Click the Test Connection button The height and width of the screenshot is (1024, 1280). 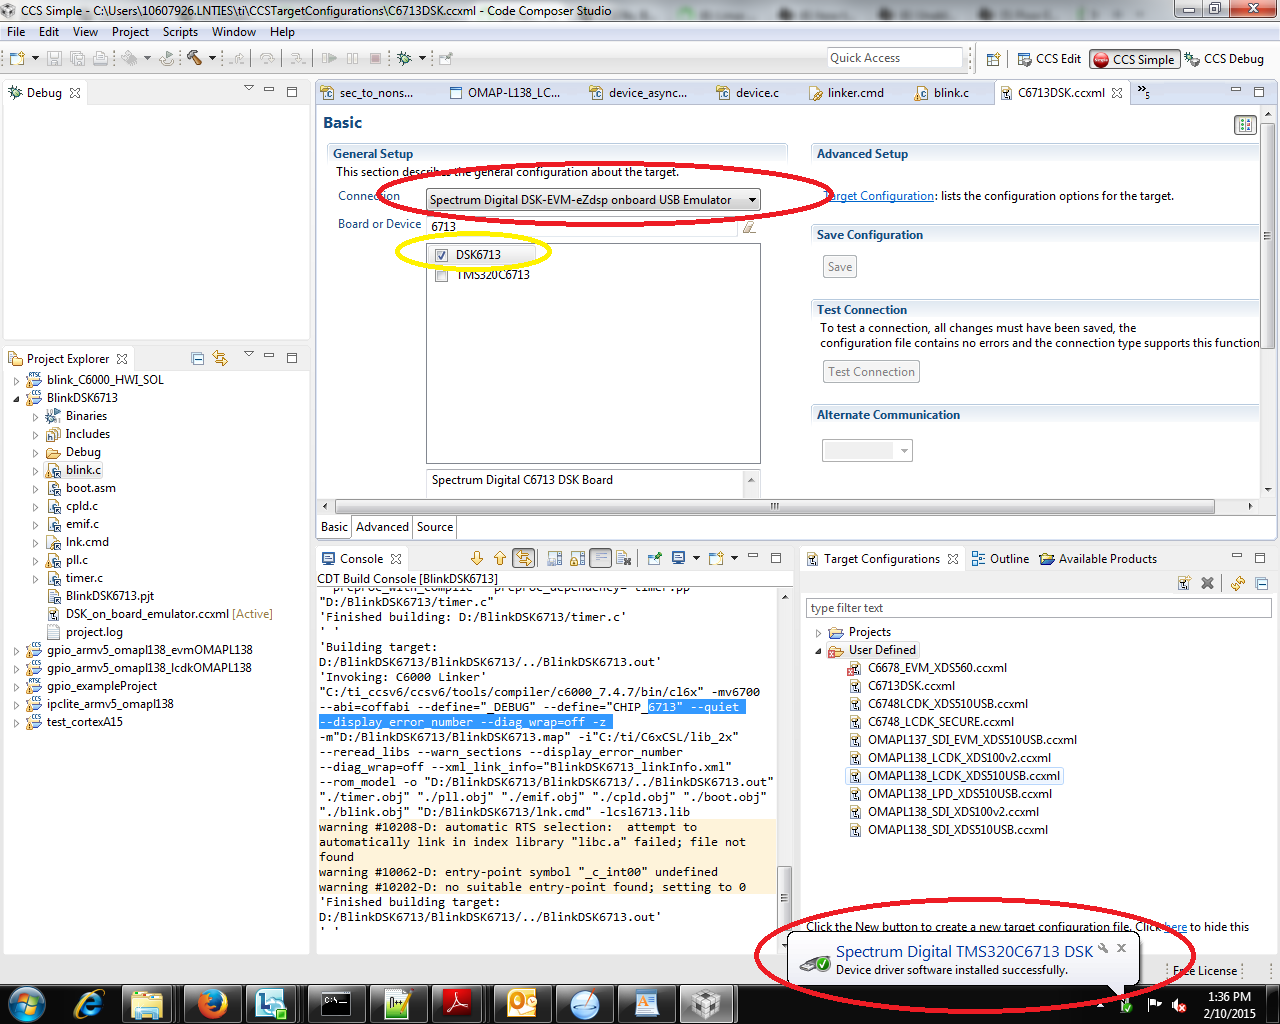[x=871, y=372]
